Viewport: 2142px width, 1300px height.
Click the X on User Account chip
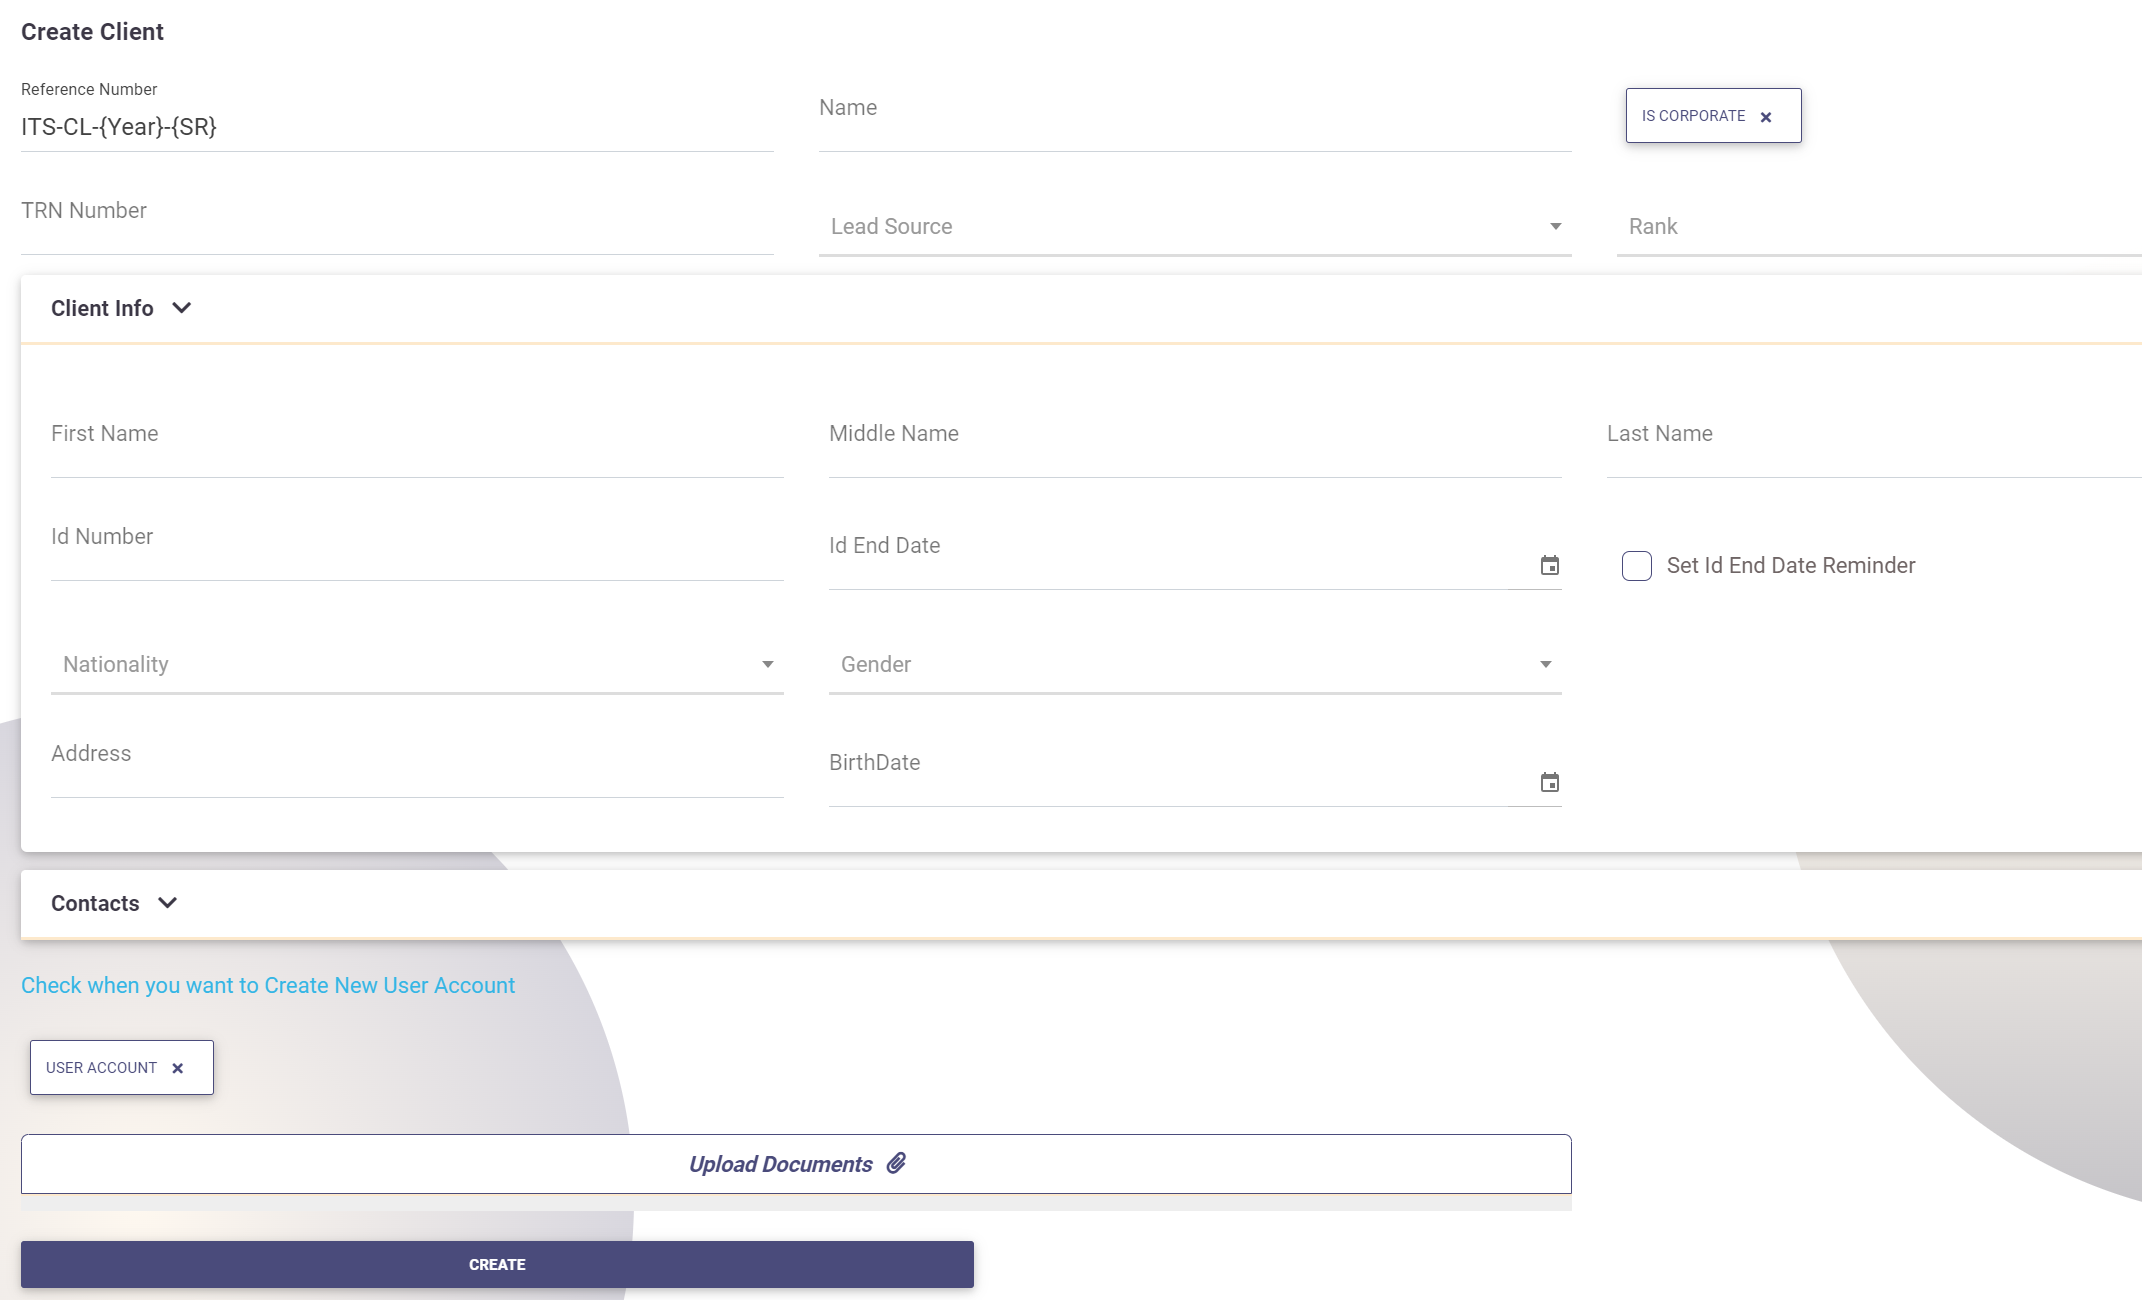(178, 1068)
